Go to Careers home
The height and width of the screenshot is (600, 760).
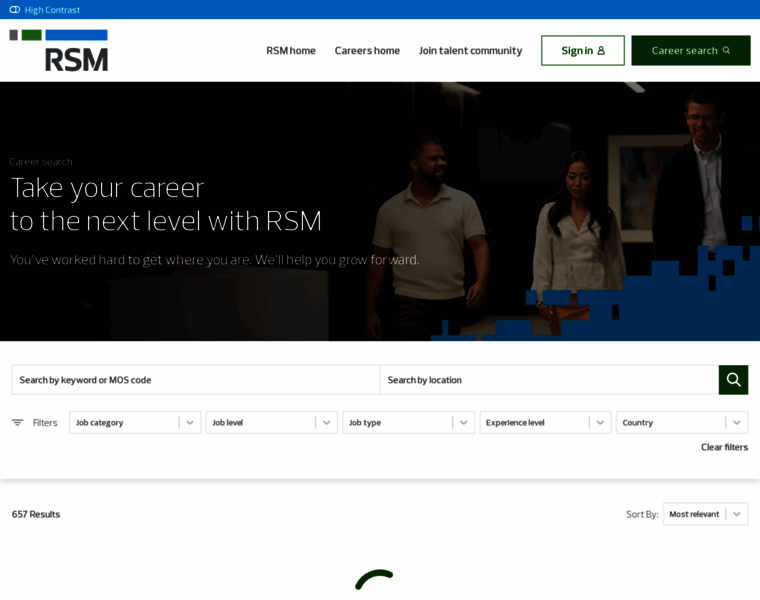pyautogui.click(x=367, y=50)
